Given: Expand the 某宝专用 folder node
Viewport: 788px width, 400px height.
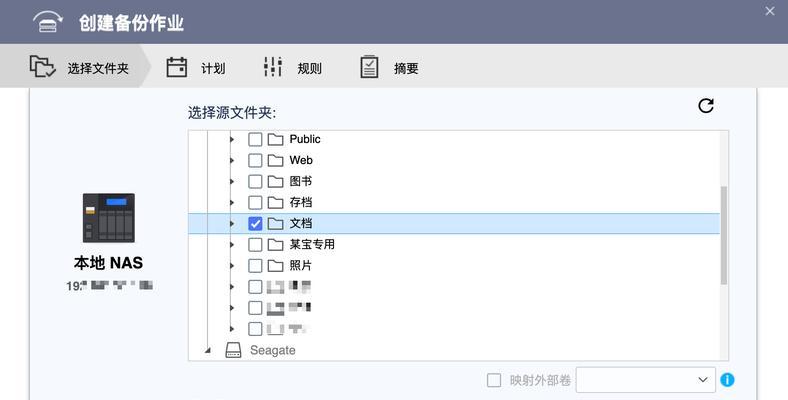Looking at the screenshot, I should [x=232, y=245].
